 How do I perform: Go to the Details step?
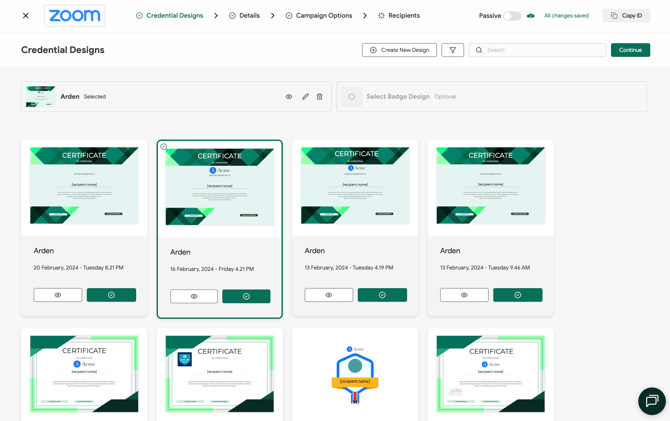tap(244, 16)
